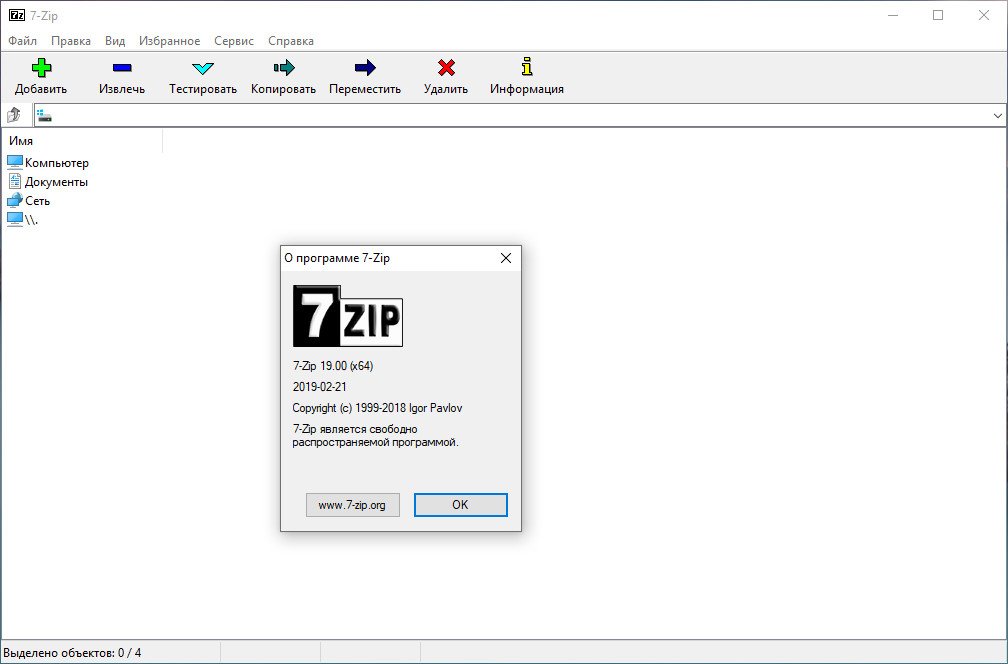Screen dimensions: 1008x664
Task: Open the yellow Информация icon
Action: (526, 67)
